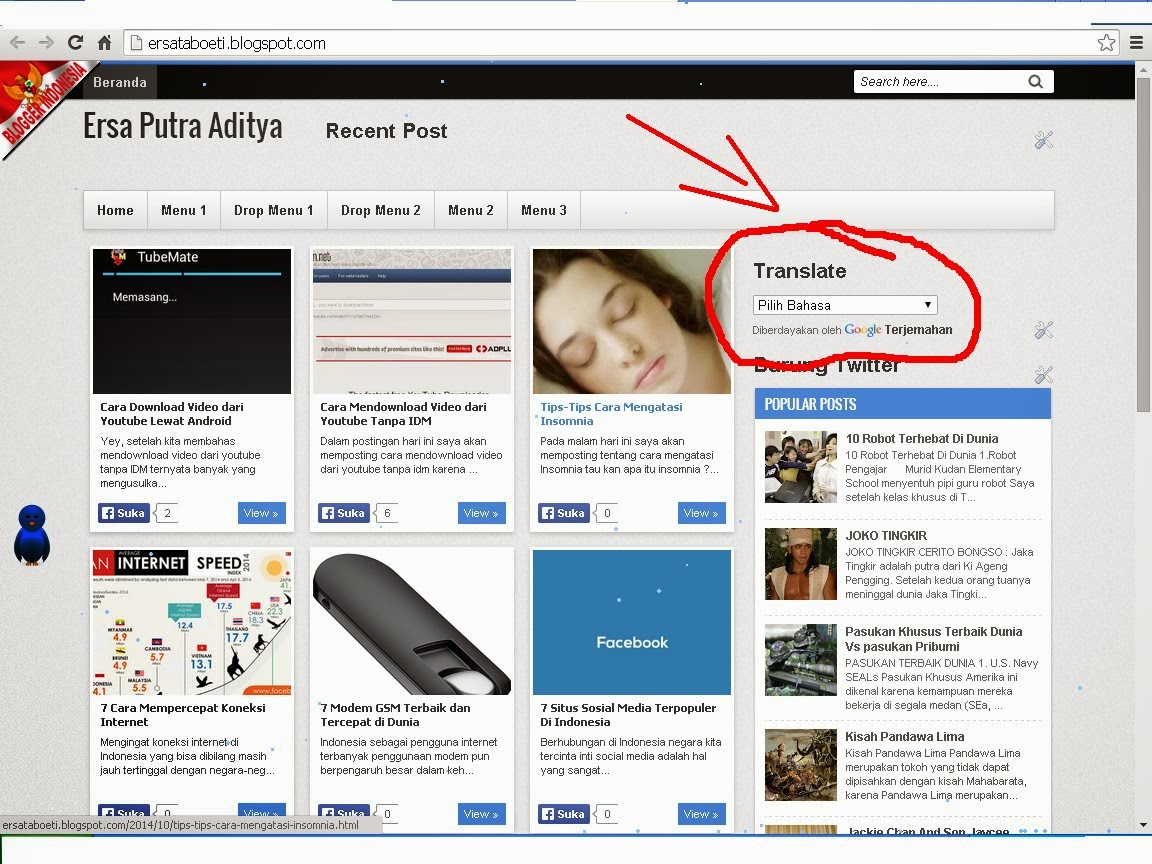Click the like count '6' bubble
1152x864 pixels.
coord(387,513)
